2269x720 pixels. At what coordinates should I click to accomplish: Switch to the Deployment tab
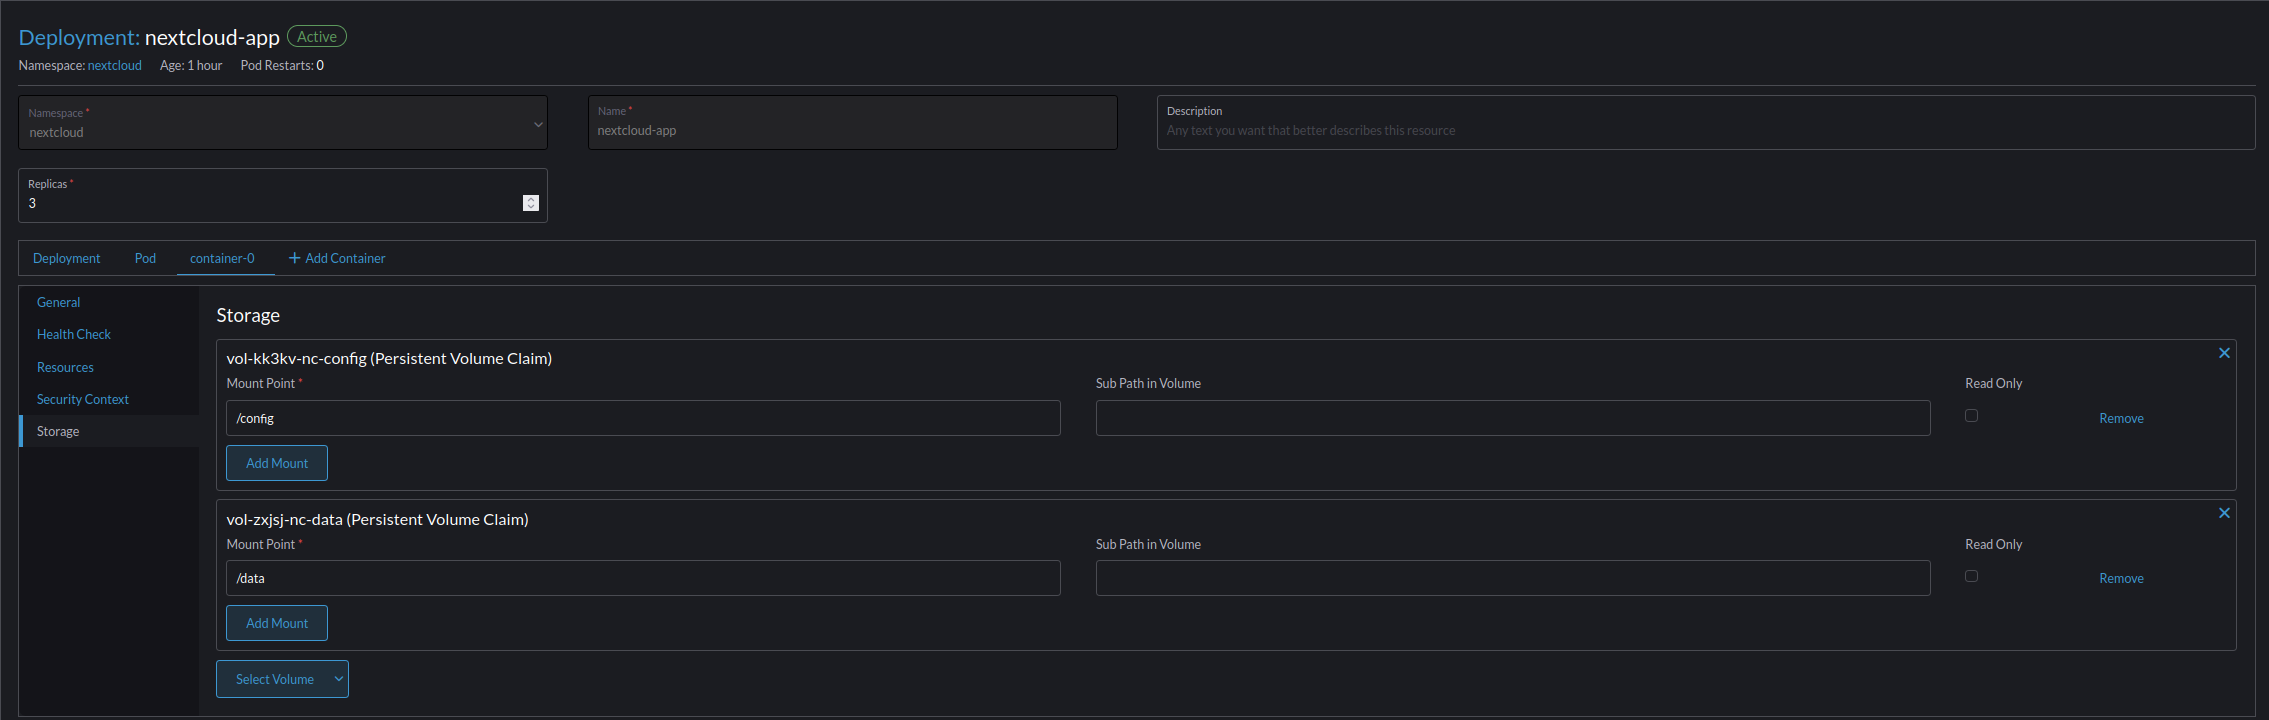pos(67,258)
